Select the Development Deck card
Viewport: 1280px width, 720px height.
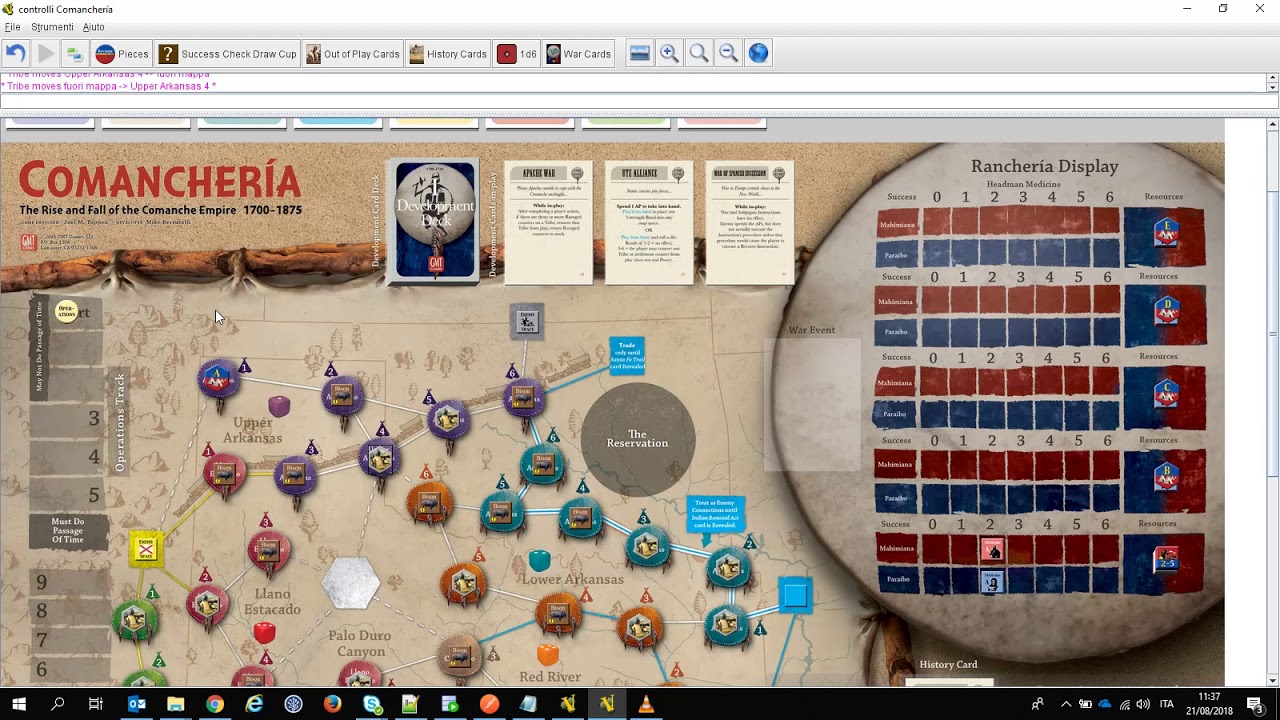(435, 220)
